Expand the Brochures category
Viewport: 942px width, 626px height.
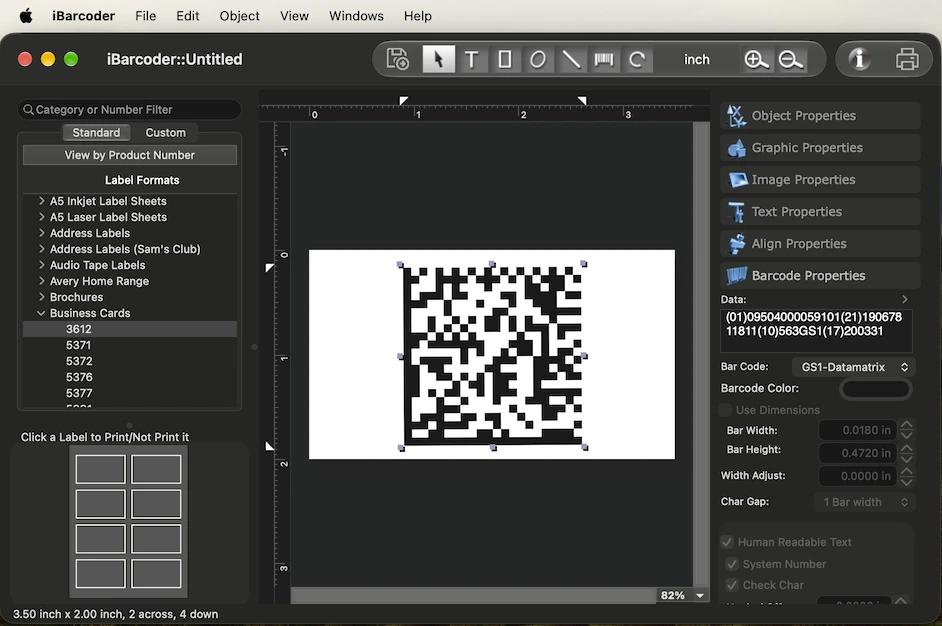coord(41,297)
